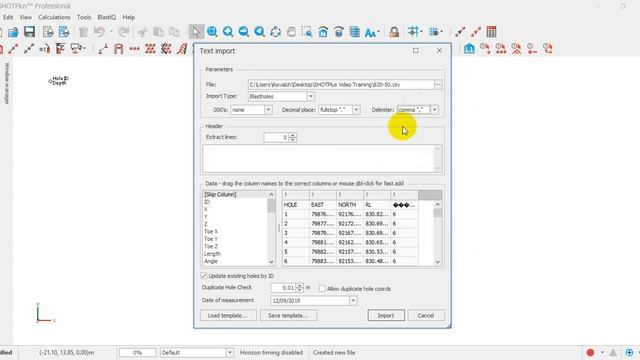Enable 'Allow duplicate hole coords' checkbox
The image size is (640, 360).
pos(322,289)
